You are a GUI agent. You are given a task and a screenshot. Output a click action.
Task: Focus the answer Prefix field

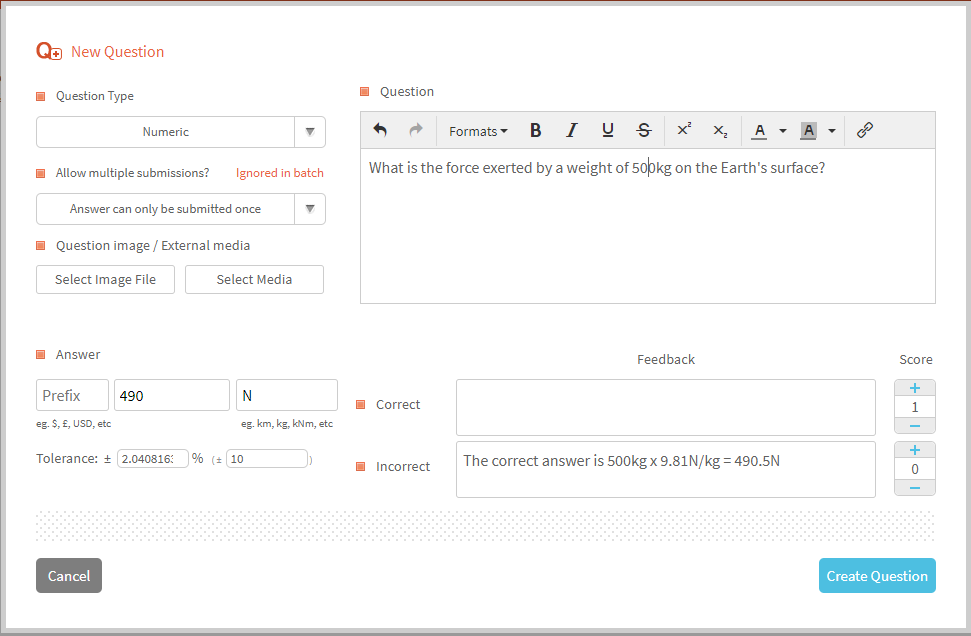click(72, 395)
